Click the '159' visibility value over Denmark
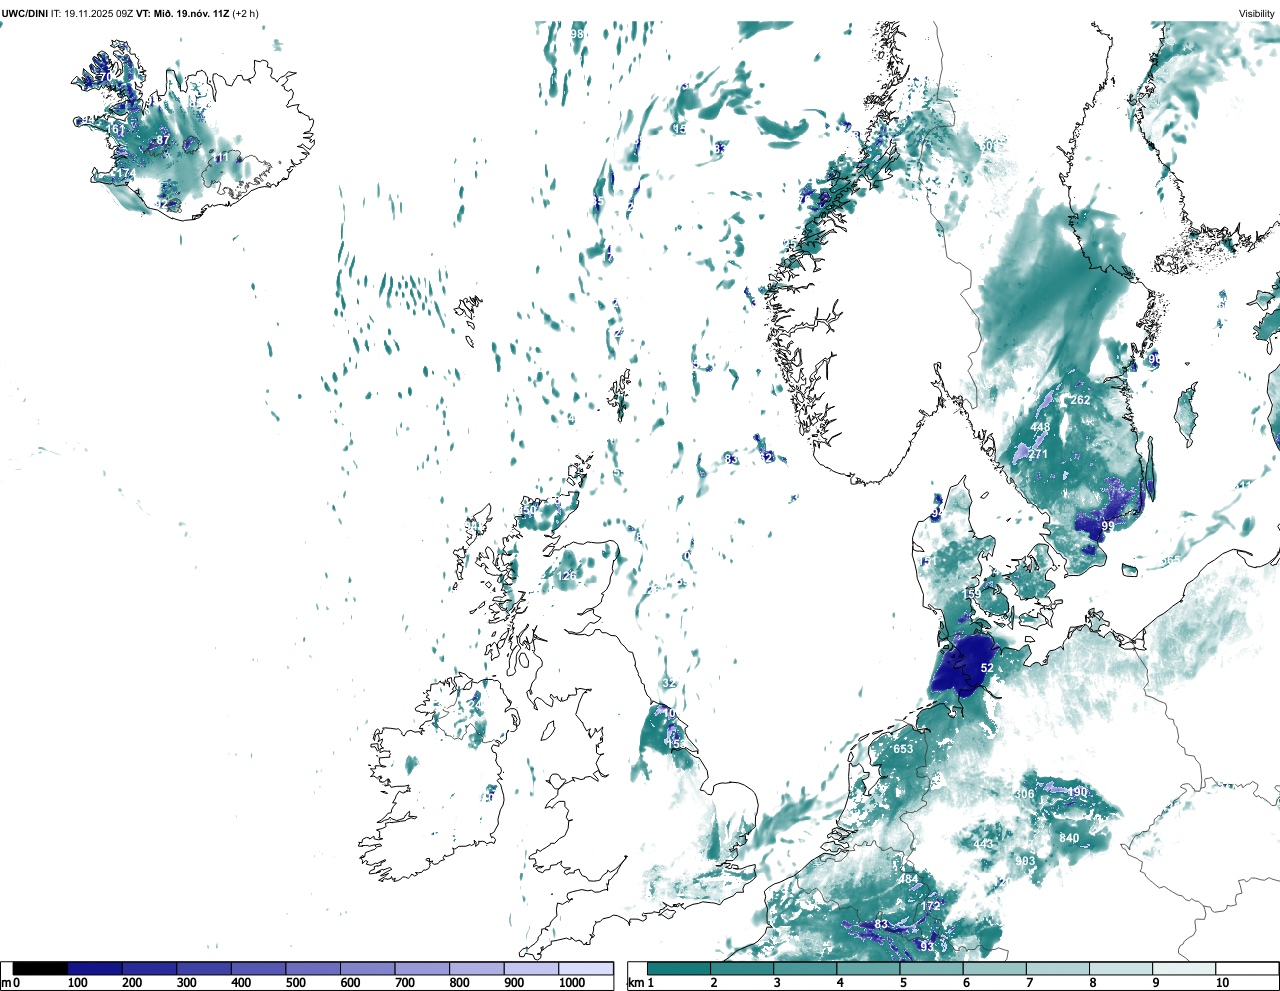1280x991 pixels. pos(971,594)
